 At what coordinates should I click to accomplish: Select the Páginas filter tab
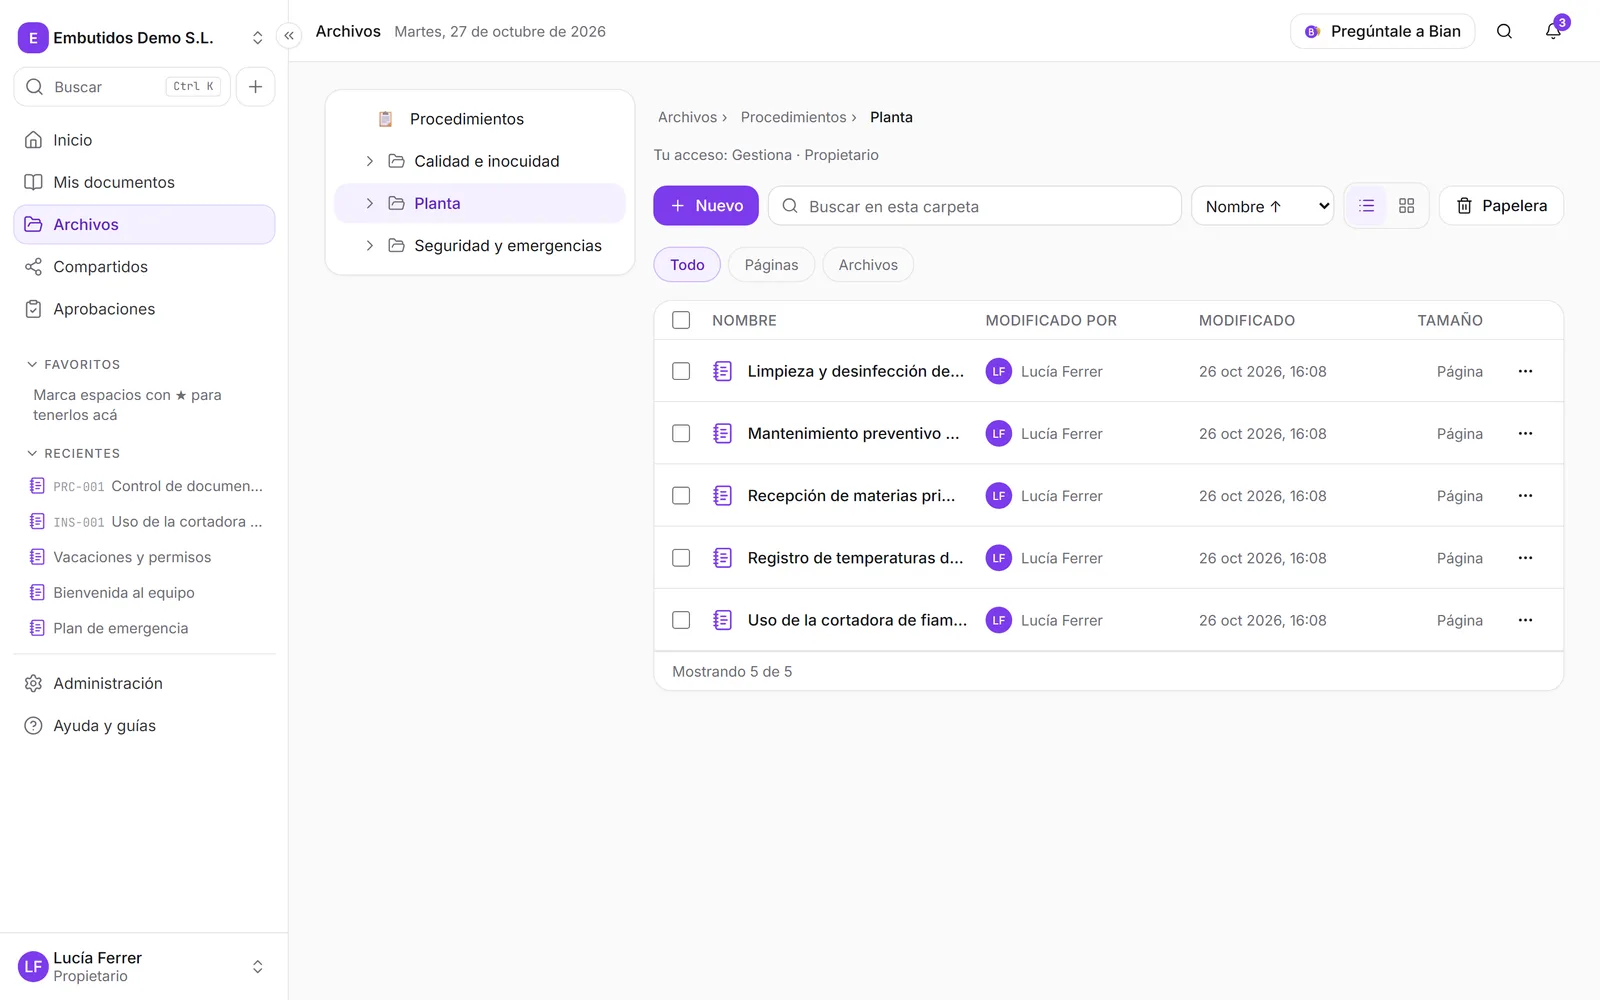[x=771, y=265]
